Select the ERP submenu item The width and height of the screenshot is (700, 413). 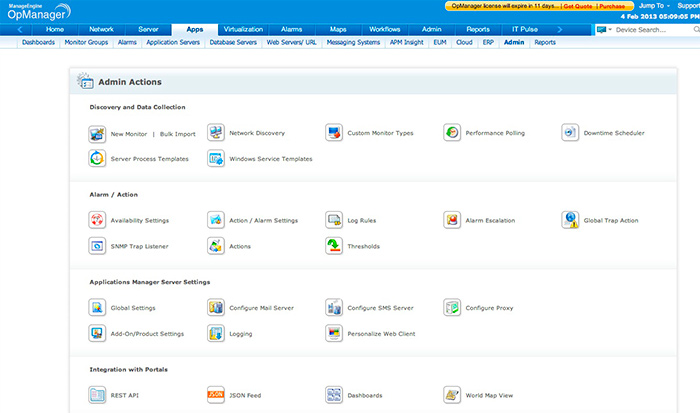click(488, 42)
